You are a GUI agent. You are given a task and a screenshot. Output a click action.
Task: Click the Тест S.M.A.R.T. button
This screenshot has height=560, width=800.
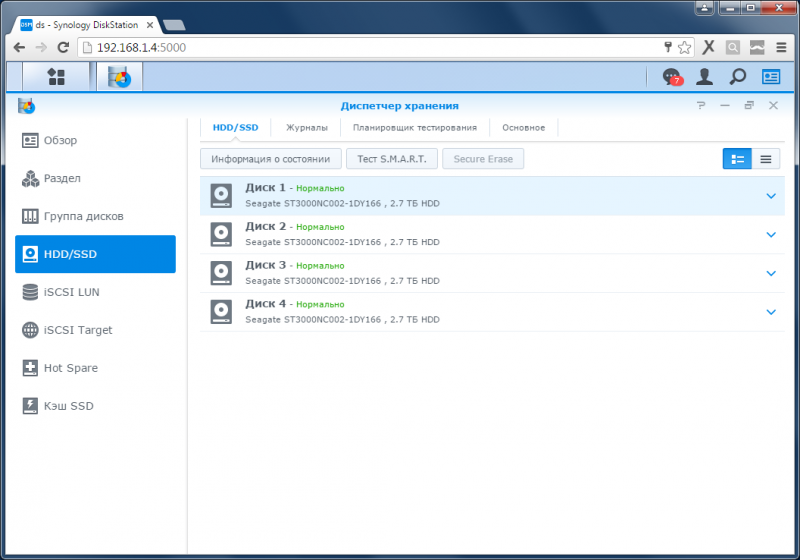(392, 159)
